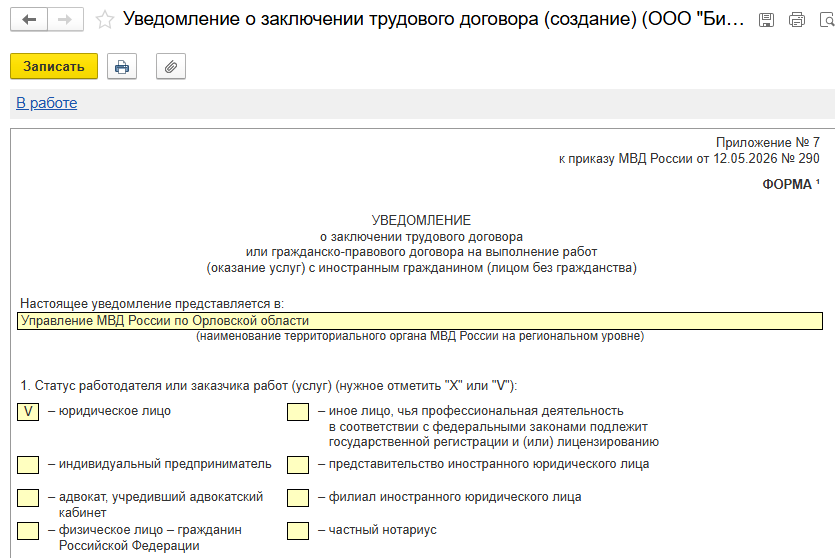Check 'филиал иностранного юридического лица' box
The image size is (835, 558).
click(x=298, y=498)
